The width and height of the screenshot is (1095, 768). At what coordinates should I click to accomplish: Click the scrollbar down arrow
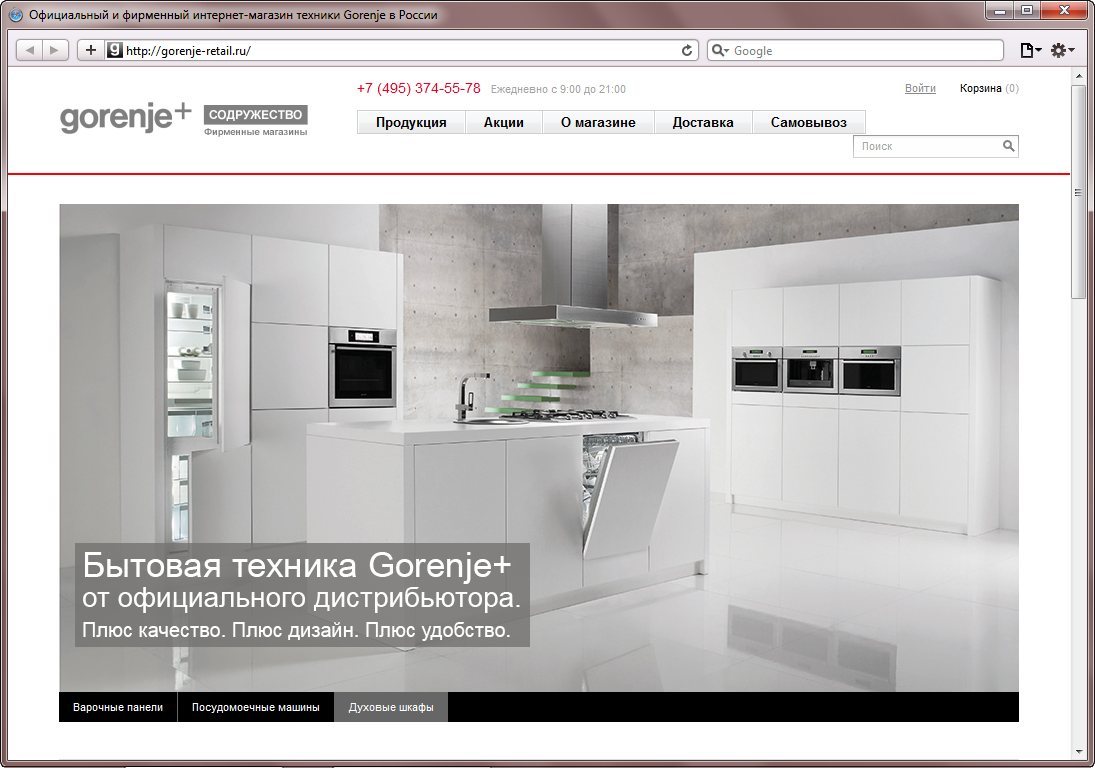(1079, 752)
